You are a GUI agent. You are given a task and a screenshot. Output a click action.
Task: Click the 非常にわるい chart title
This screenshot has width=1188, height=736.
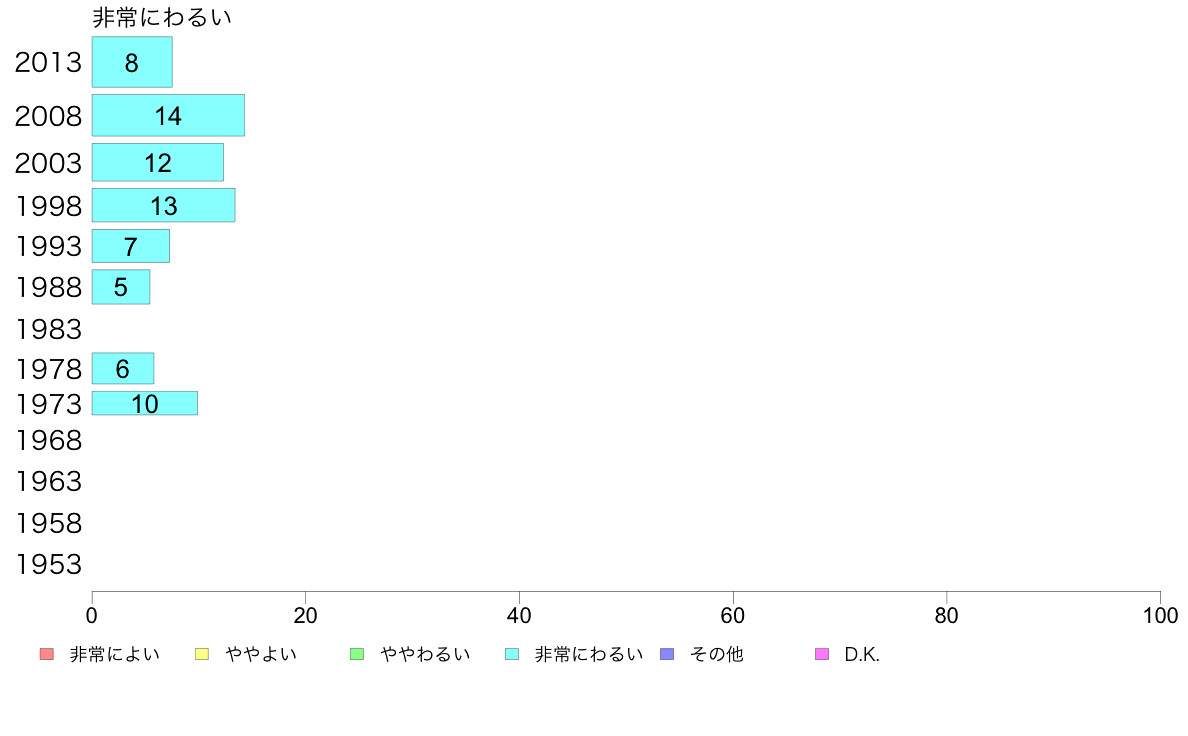coord(161,17)
